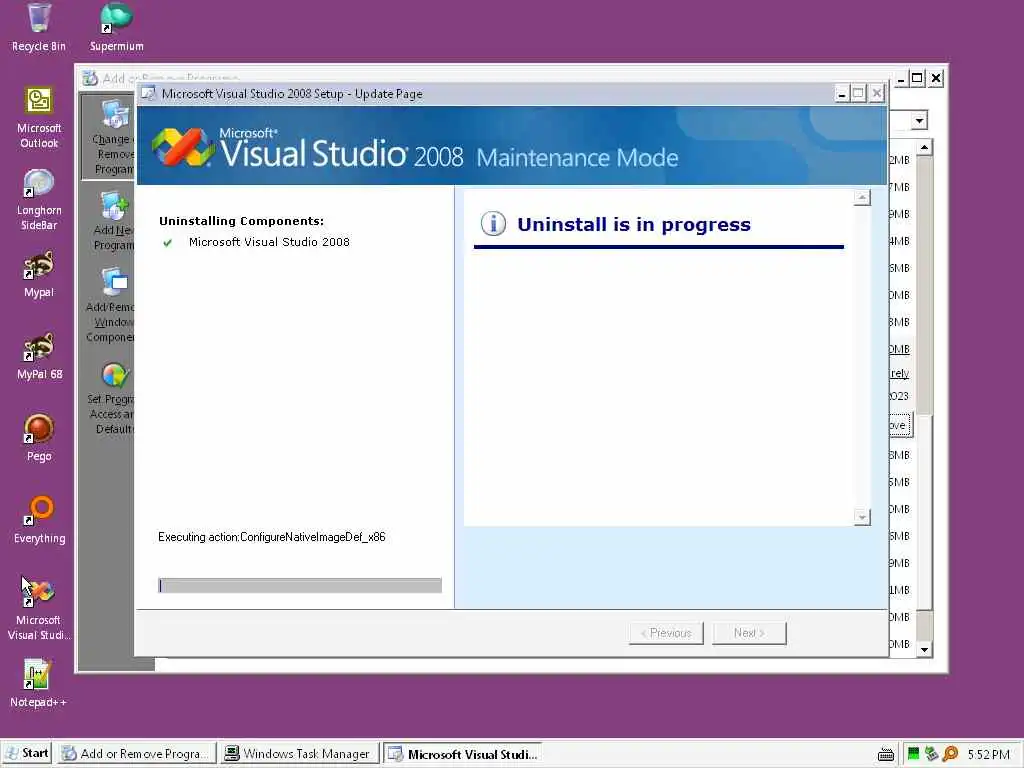Click the Visual Studio 2008 logo

coord(184,148)
